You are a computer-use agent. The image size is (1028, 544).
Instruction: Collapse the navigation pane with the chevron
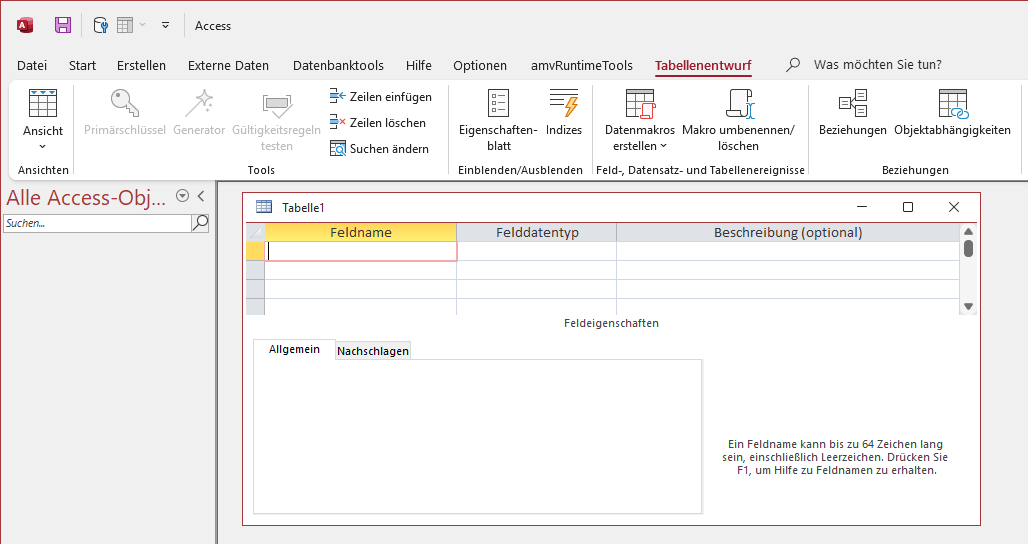[201, 196]
